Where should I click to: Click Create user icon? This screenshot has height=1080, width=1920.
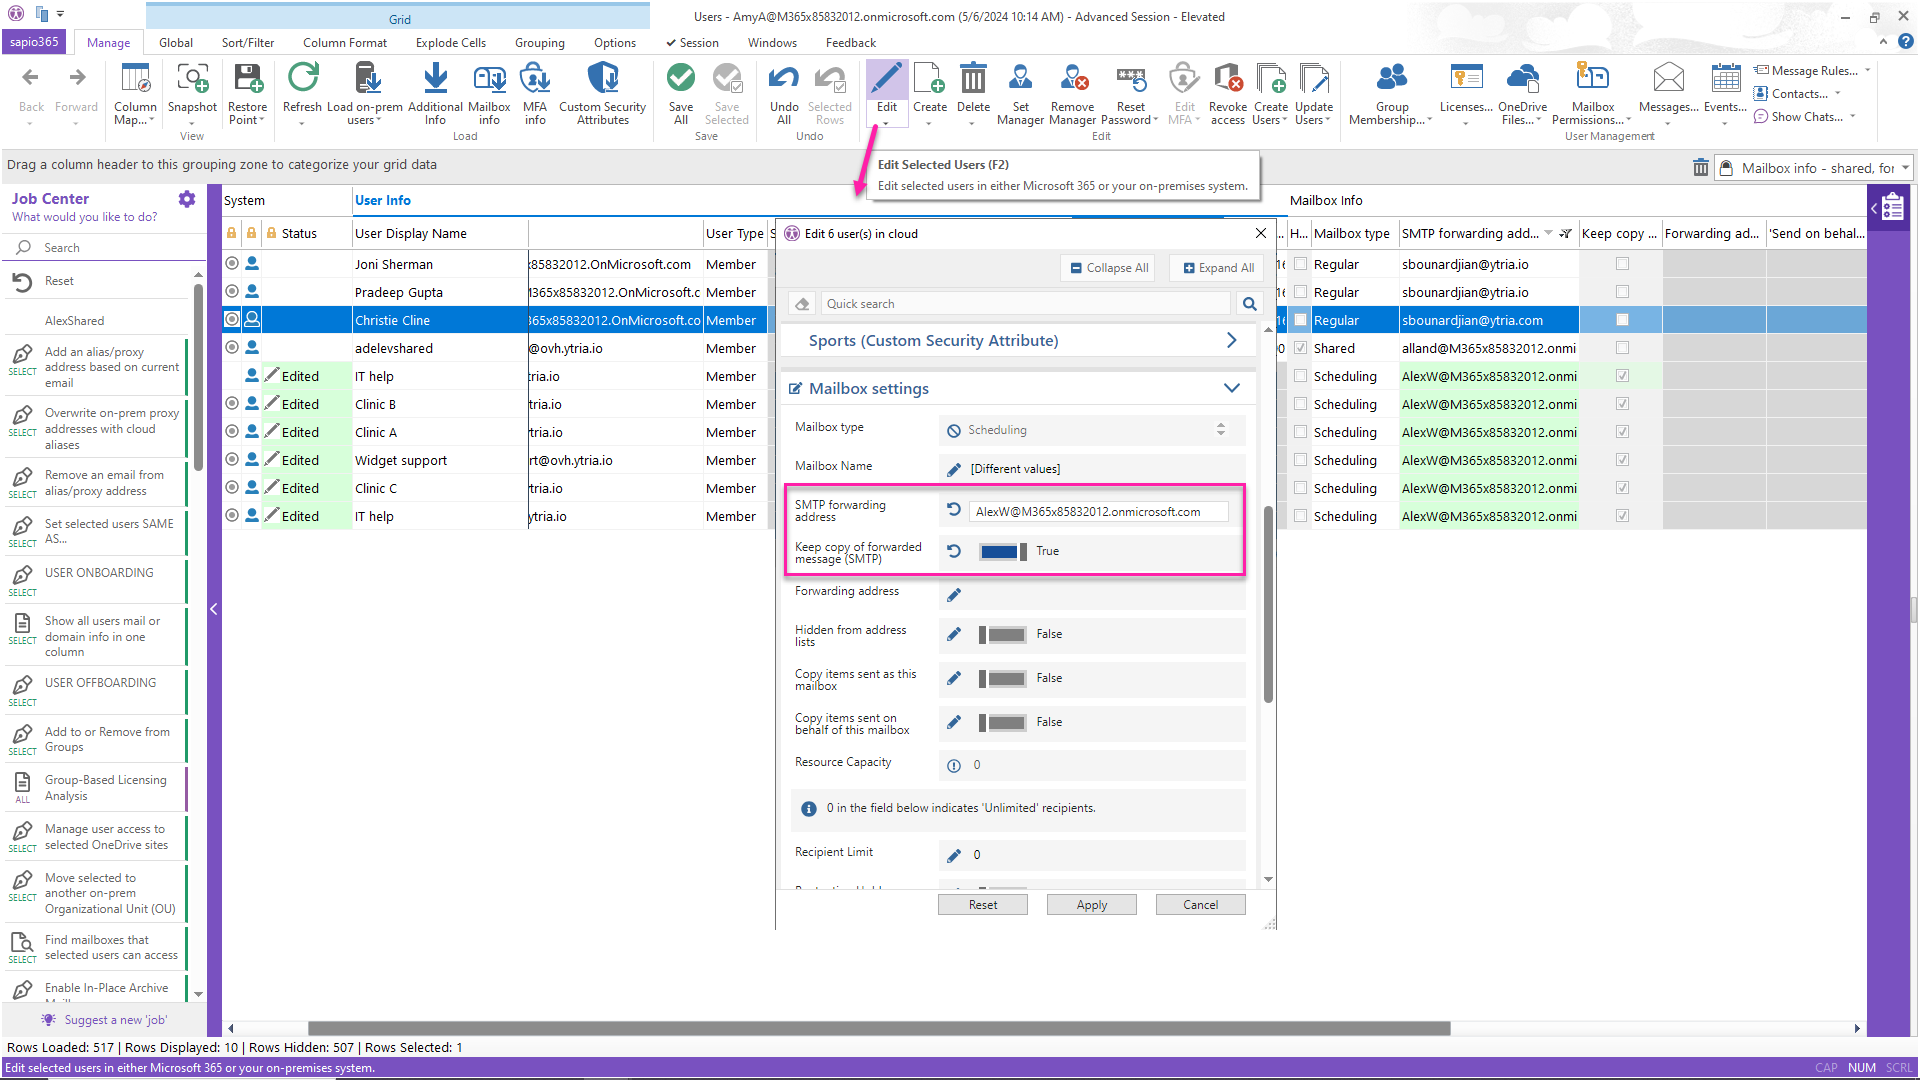tap(929, 79)
